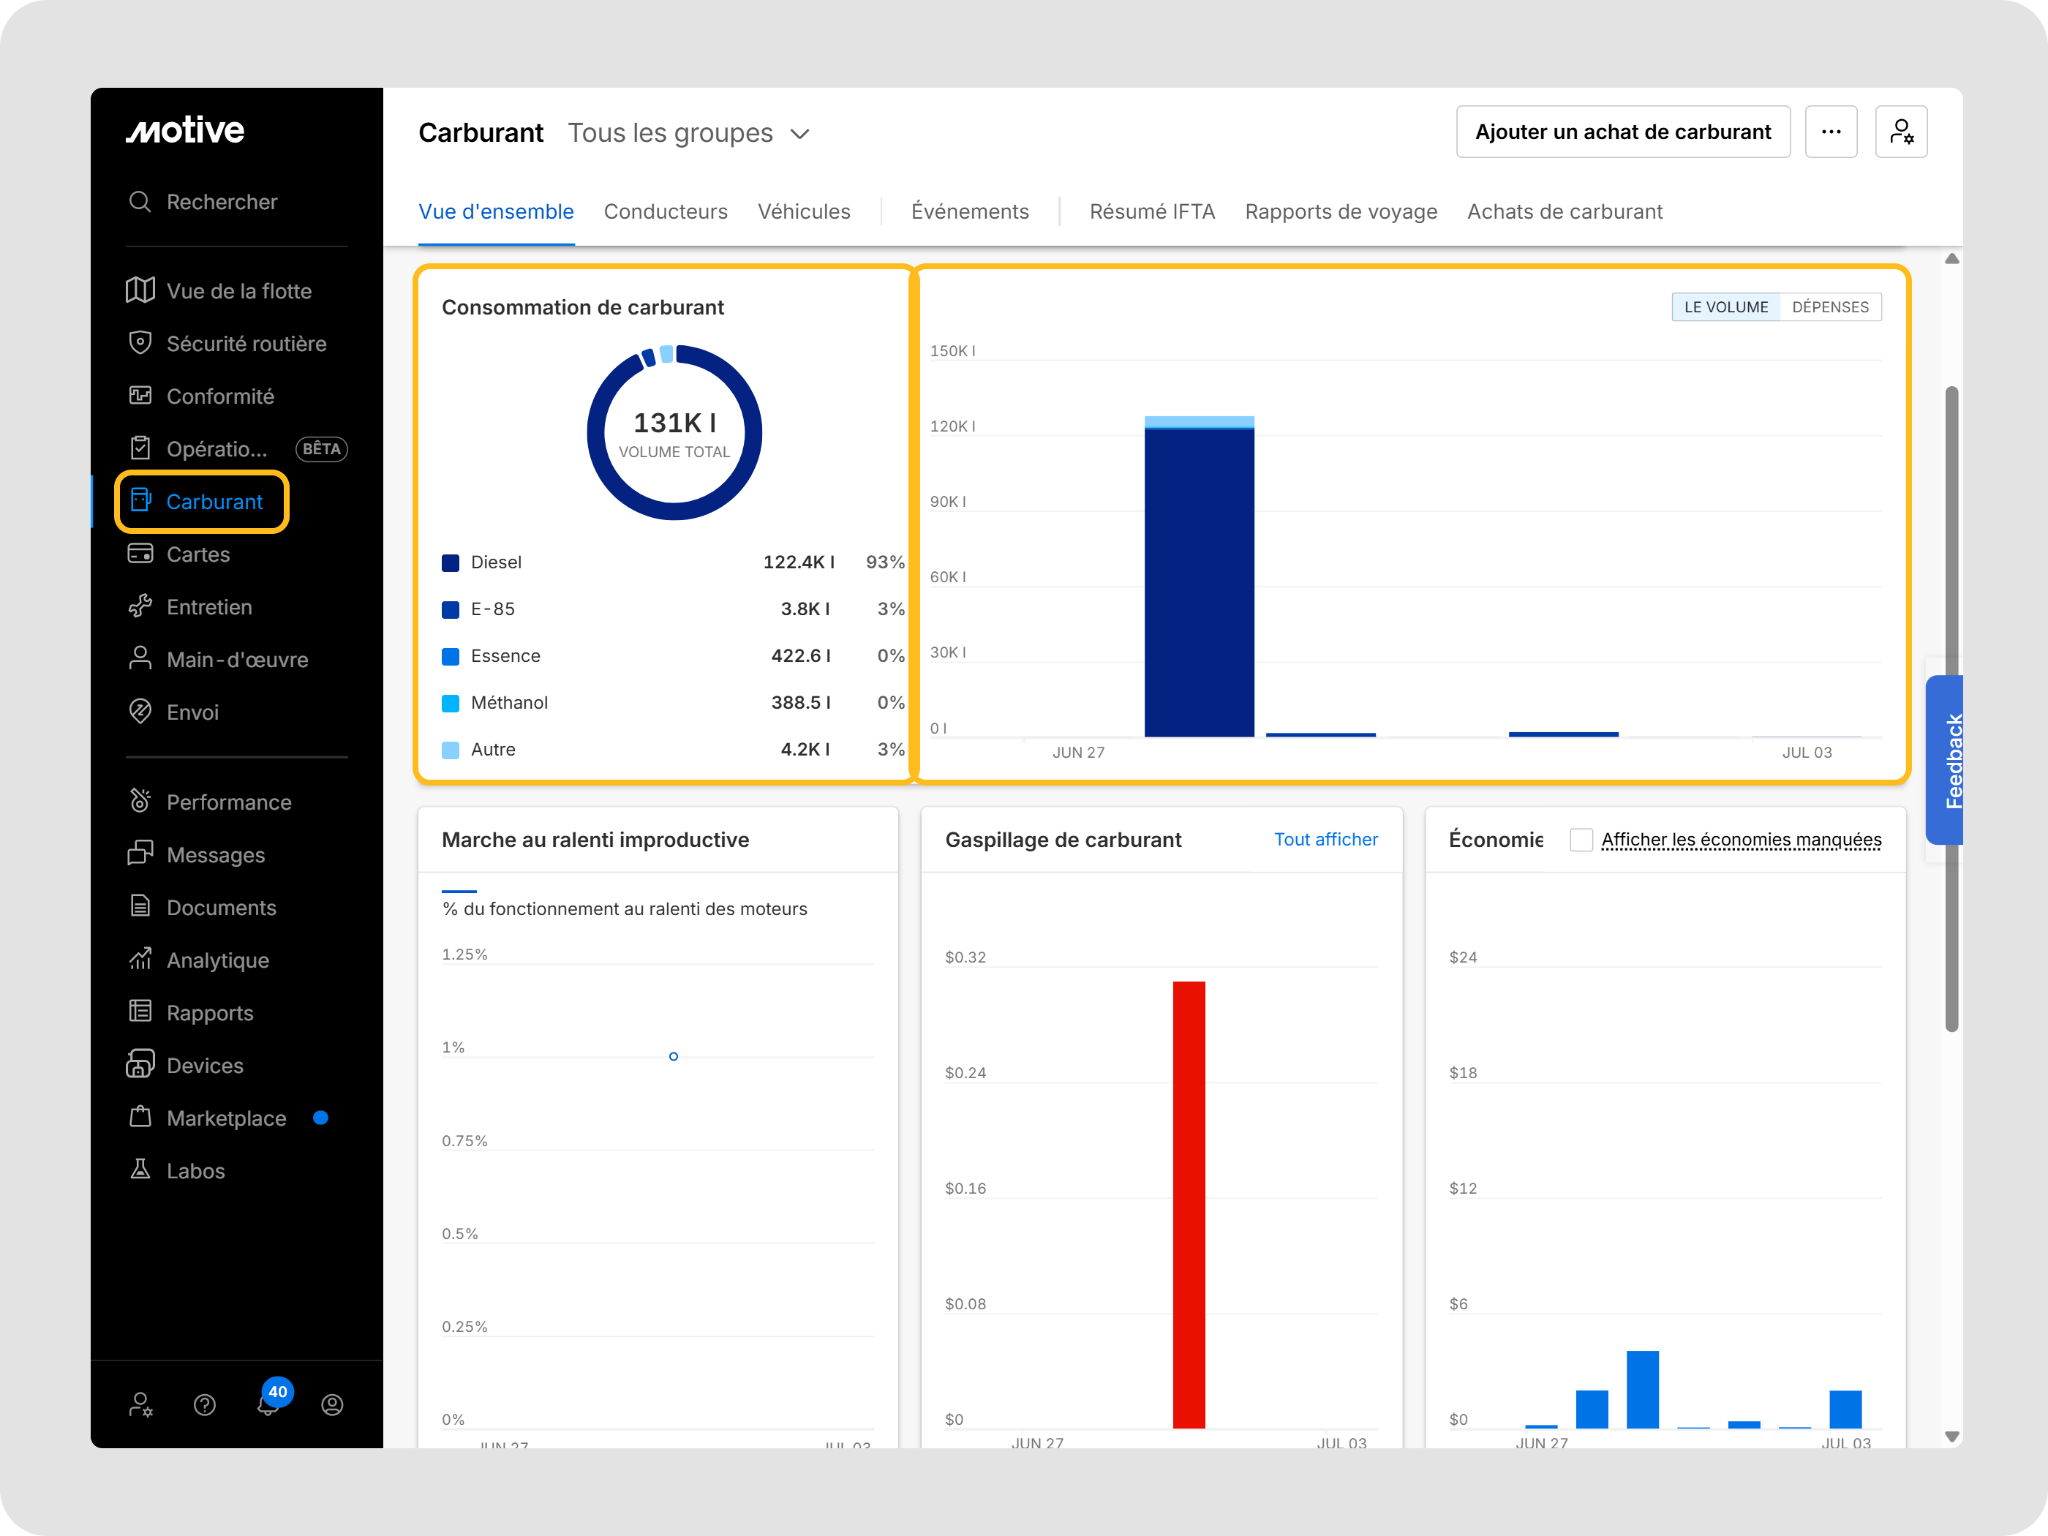Click the Tout afficher link

pos(1326,839)
